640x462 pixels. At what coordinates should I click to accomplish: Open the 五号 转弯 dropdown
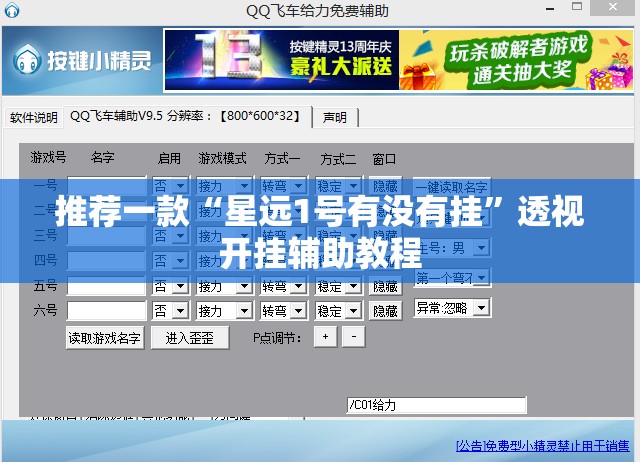tap(284, 287)
